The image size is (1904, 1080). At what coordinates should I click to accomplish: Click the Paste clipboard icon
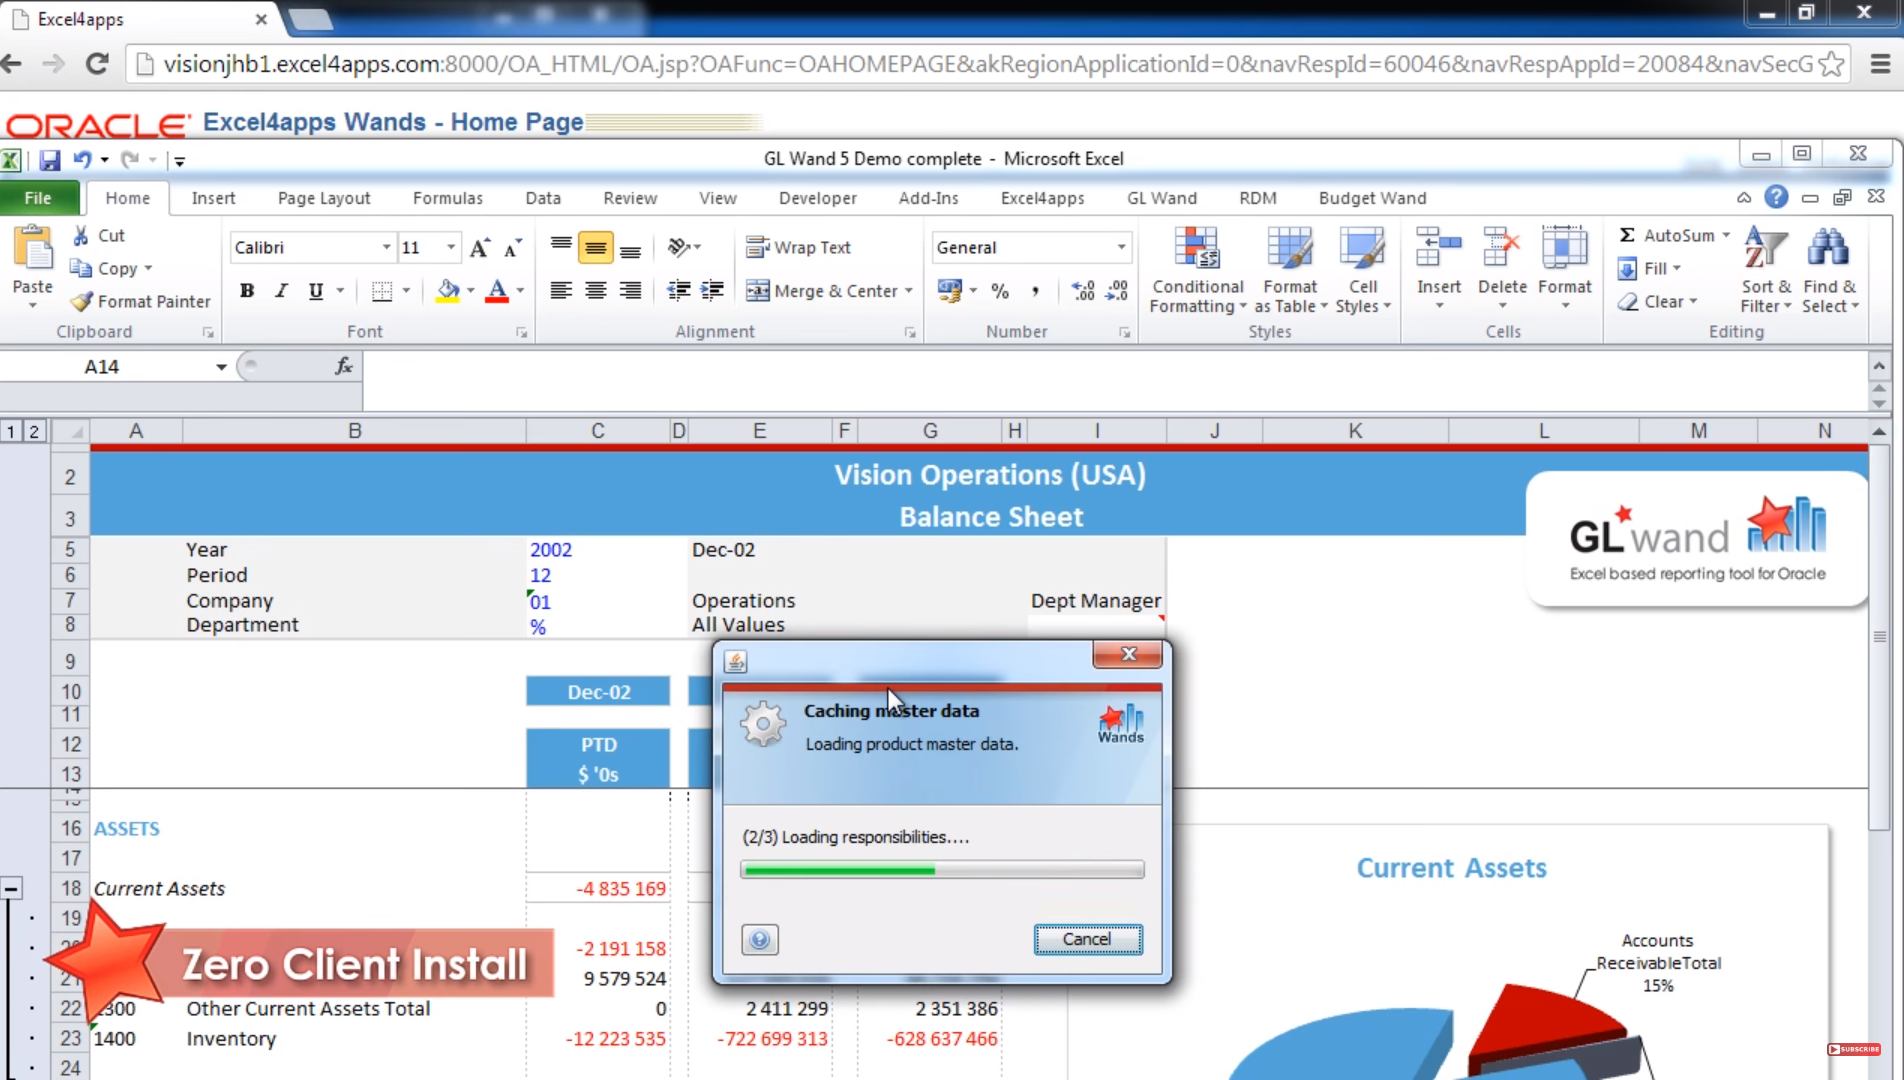tap(33, 249)
